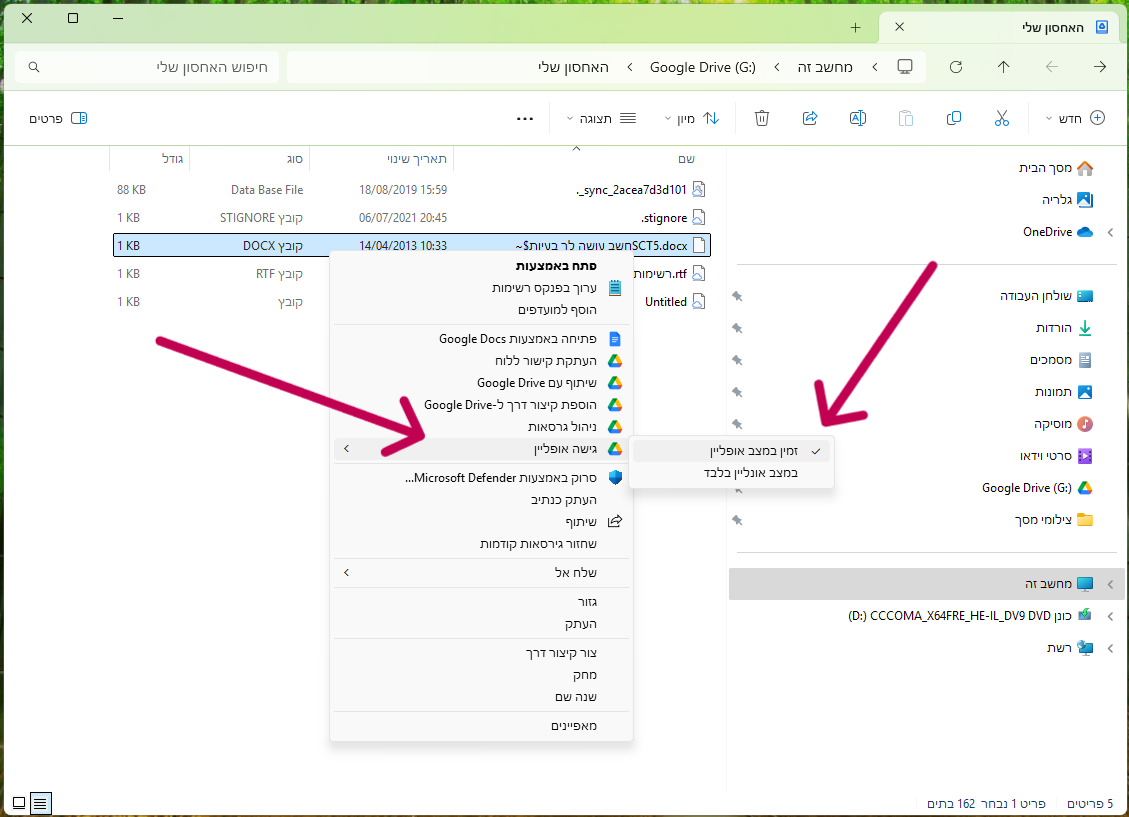1129x817 pixels.
Task: Expand the גישה אופליין submenu
Action: tap(481, 449)
